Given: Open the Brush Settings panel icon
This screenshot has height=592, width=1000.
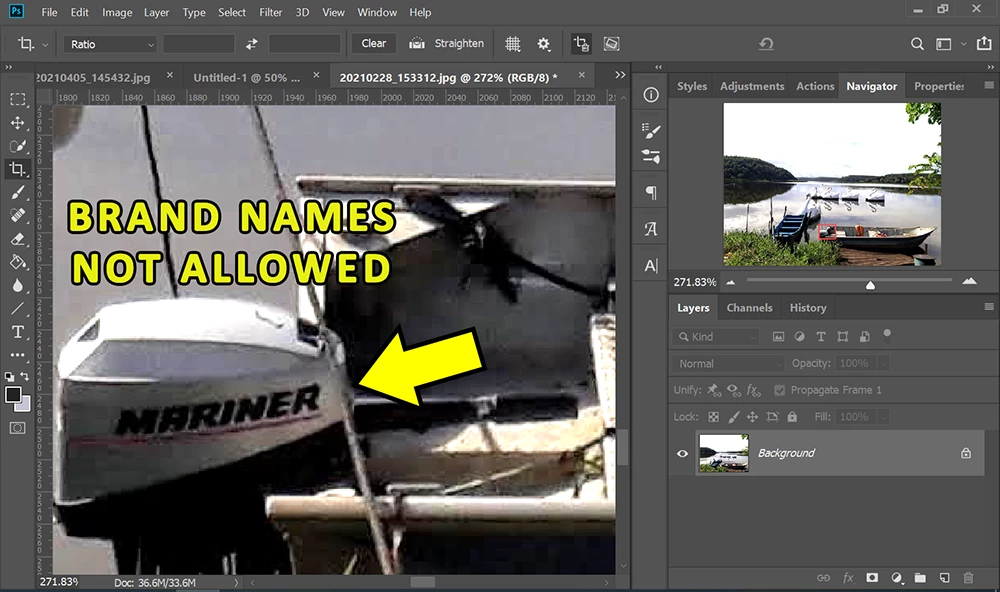Looking at the screenshot, I should click(x=651, y=130).
